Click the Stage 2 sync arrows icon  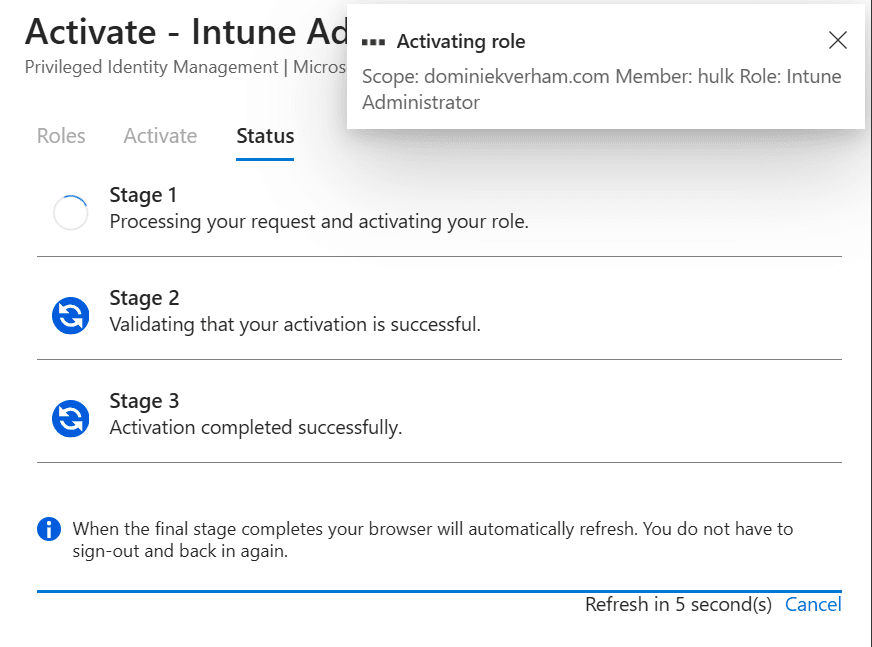point(70,315)
